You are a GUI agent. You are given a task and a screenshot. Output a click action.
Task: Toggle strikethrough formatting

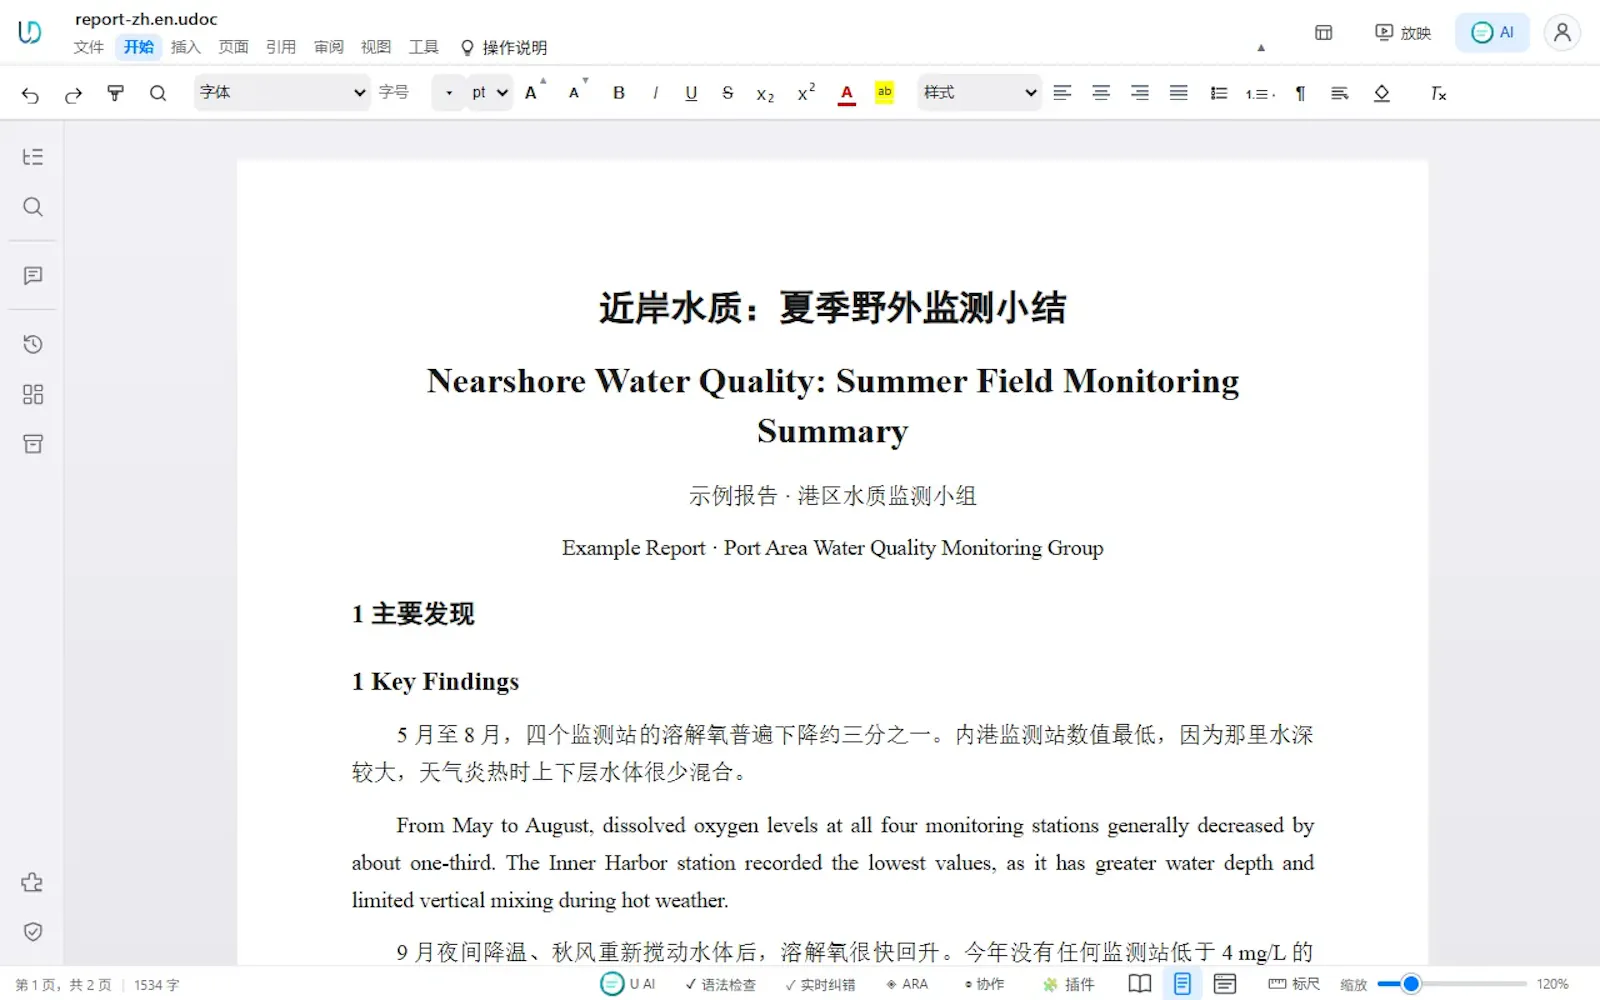pos(728,93)
